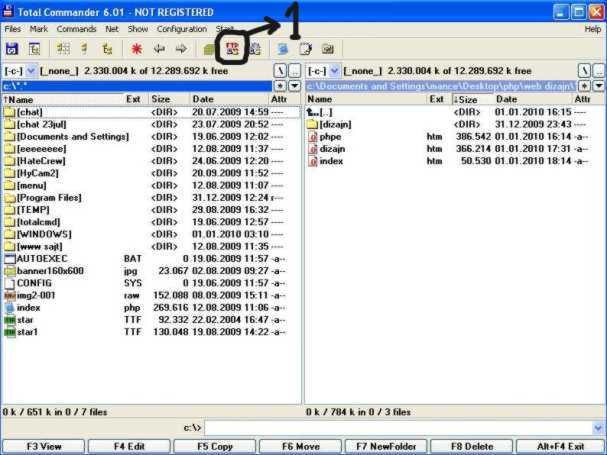
Task: Click the green pack files icon
Action: [x=209, y=50]
